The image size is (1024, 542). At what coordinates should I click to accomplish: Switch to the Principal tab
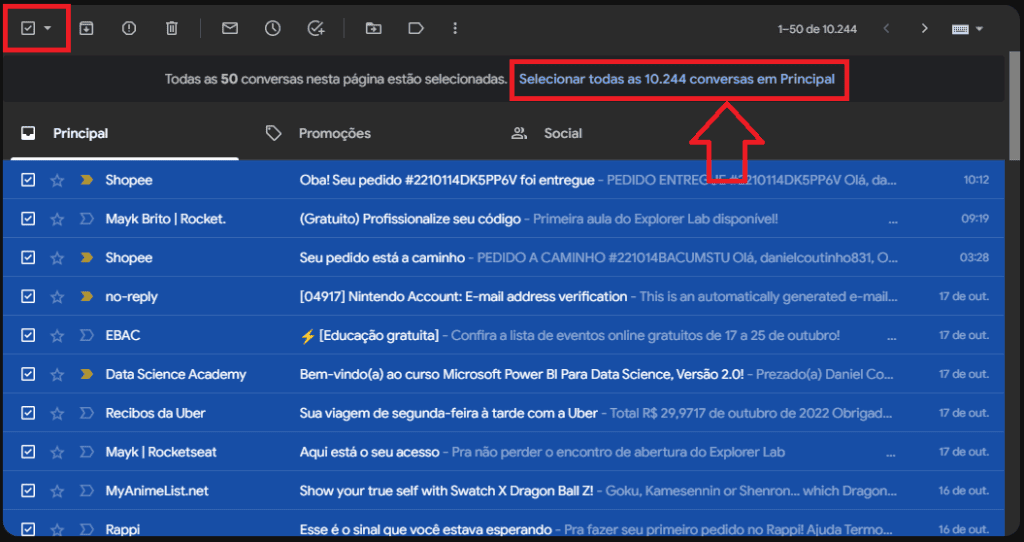[125, 134]
